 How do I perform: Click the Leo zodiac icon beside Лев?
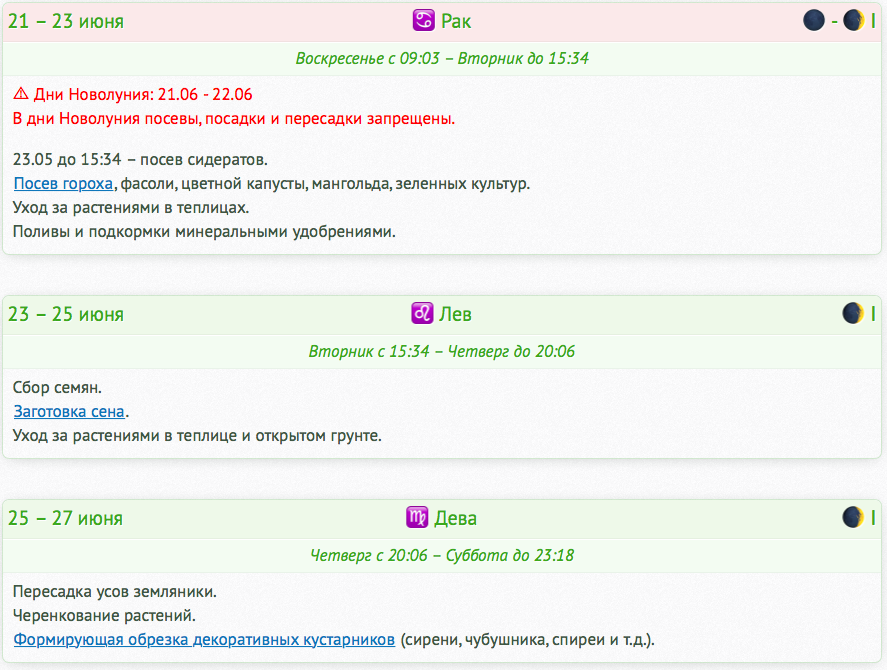(422, 314)
